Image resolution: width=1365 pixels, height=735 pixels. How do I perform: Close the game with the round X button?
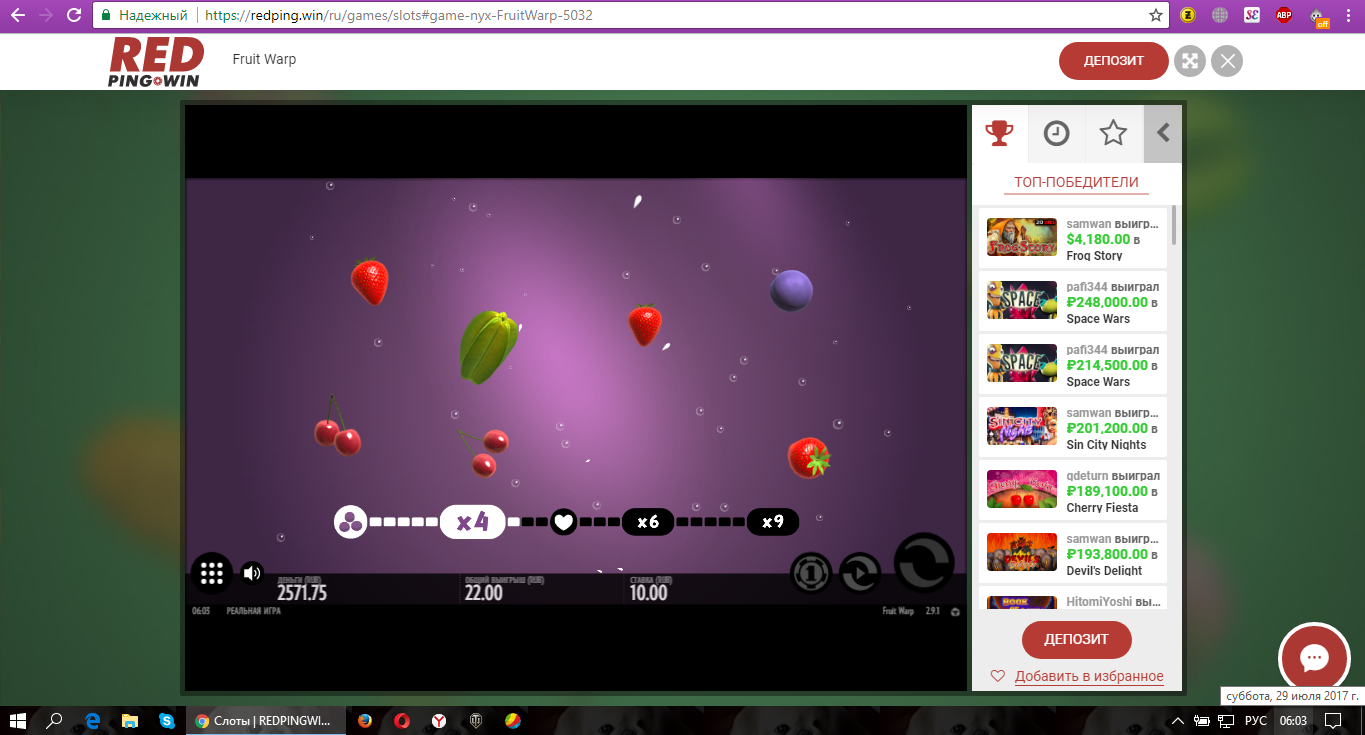(1227, 61)
